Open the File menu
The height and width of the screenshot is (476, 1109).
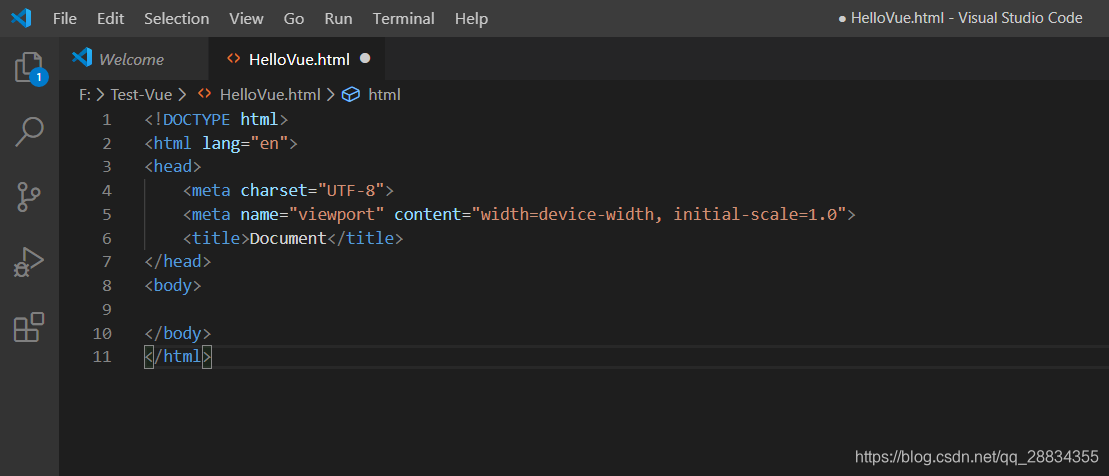tap(65, 18)
